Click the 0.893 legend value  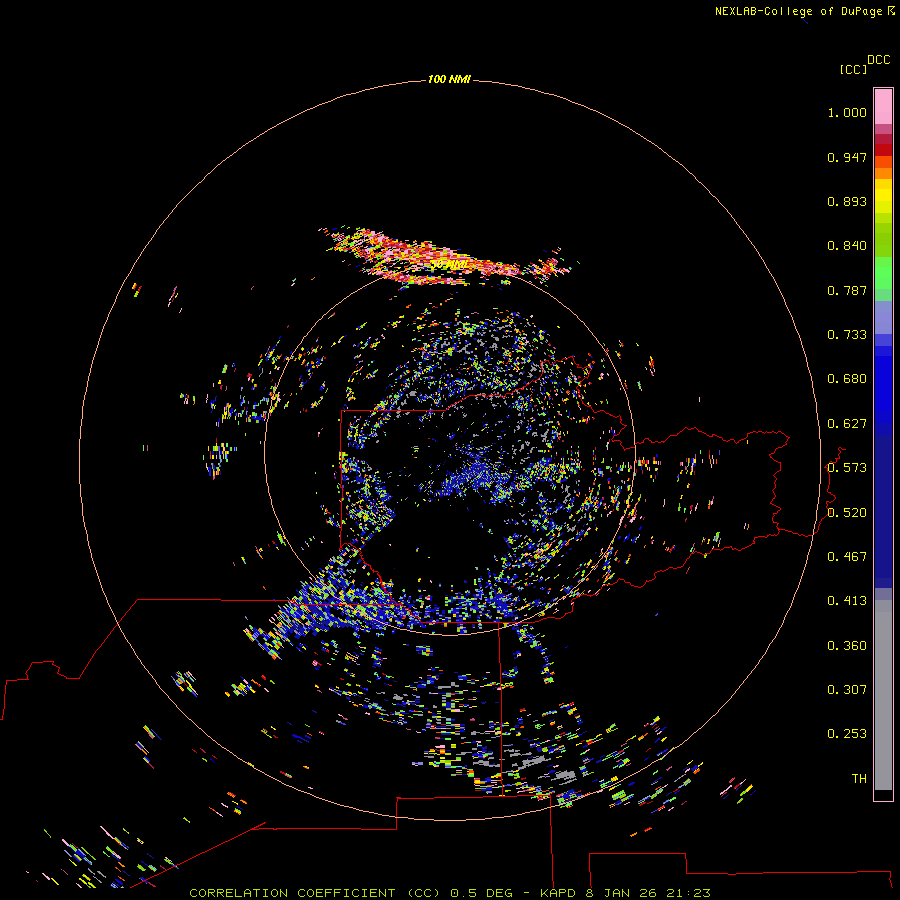pos(847,202)
